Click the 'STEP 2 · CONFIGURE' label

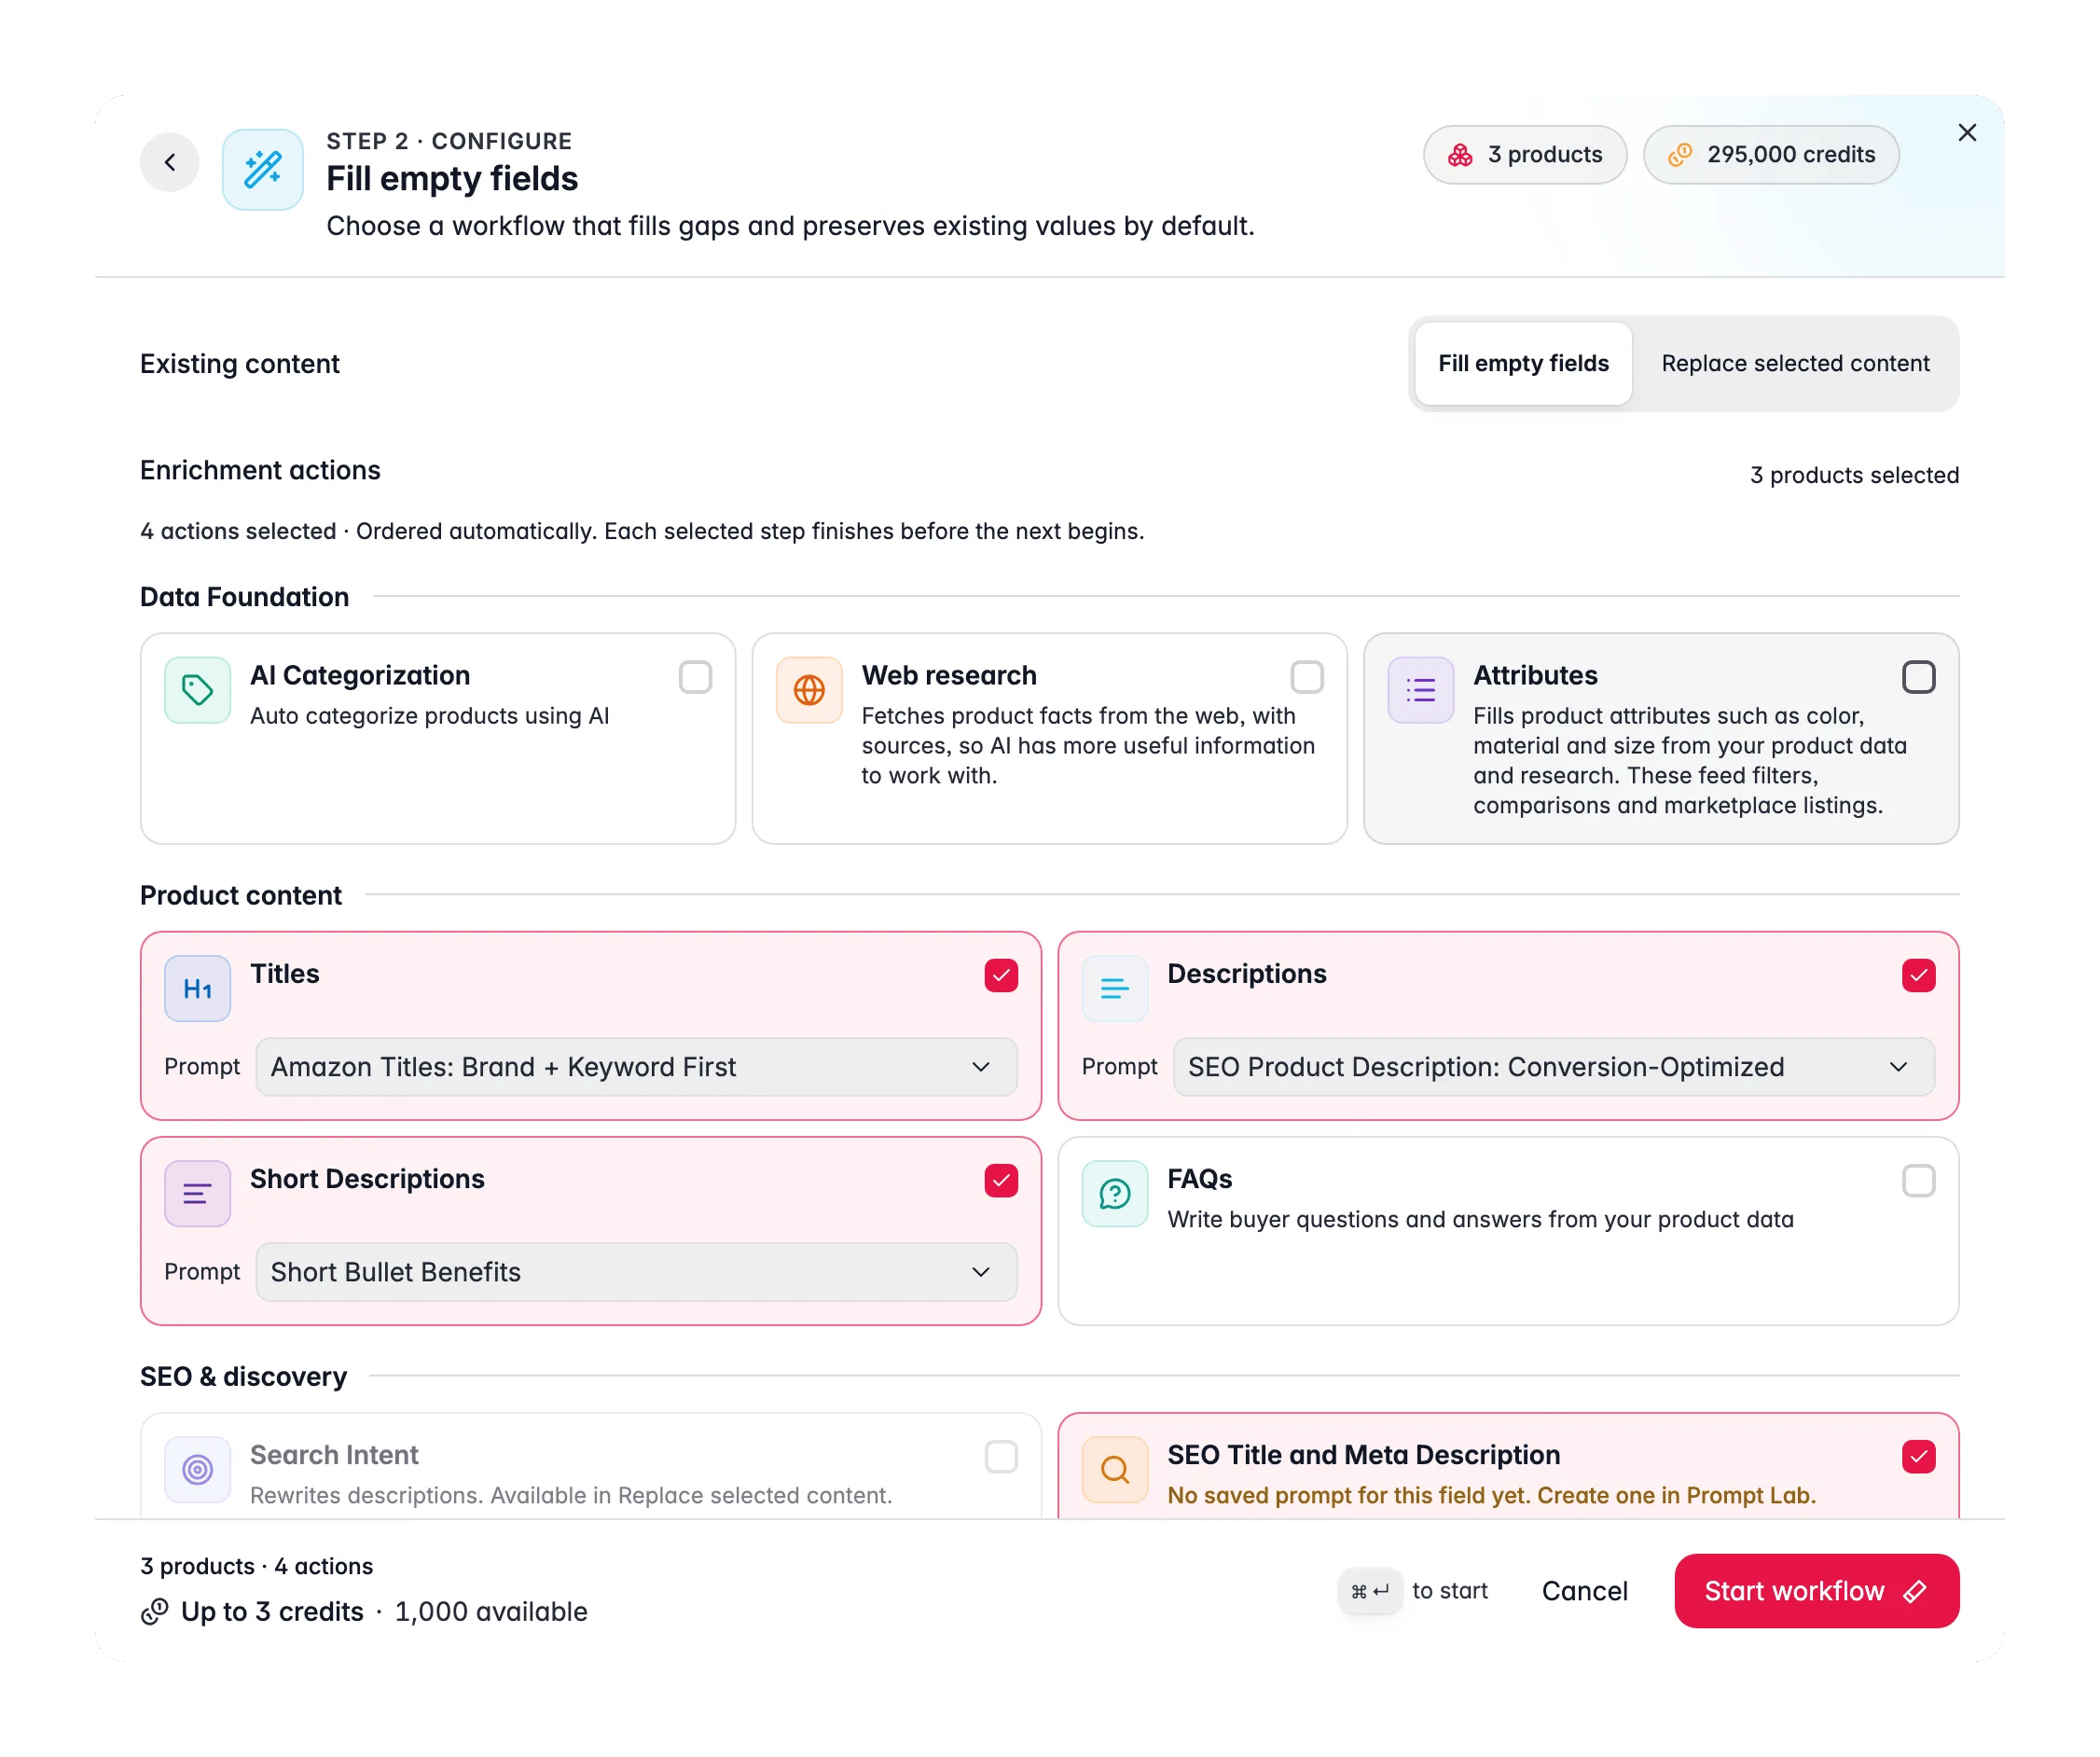[449, 141]
